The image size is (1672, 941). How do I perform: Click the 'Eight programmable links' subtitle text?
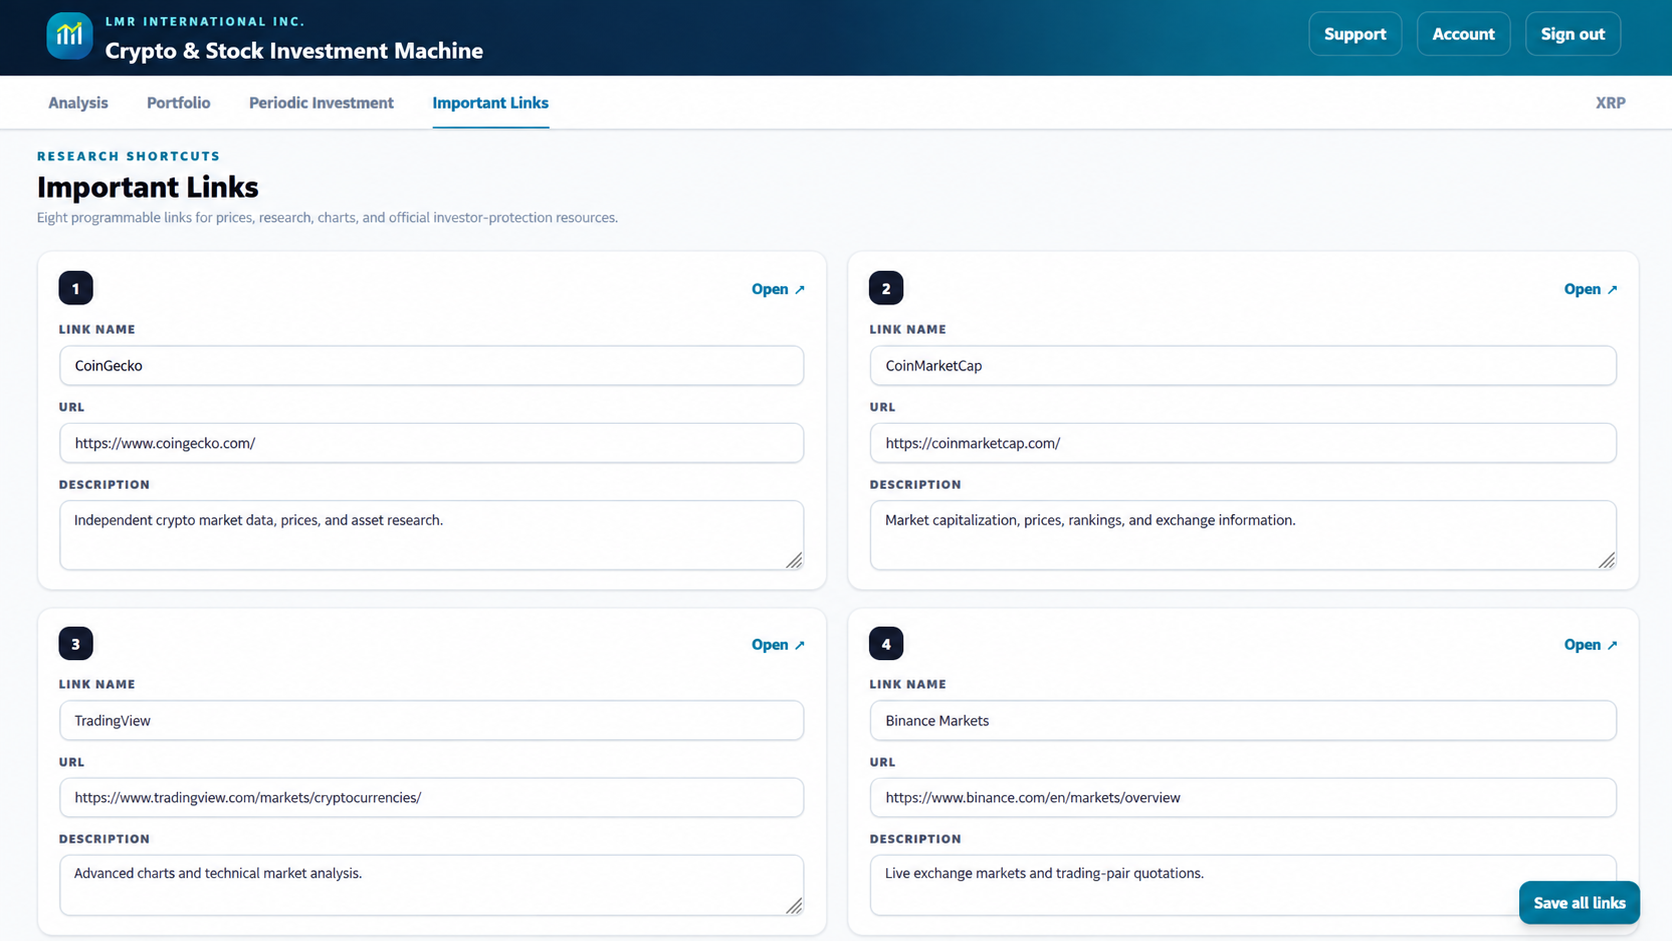point(327,217)
